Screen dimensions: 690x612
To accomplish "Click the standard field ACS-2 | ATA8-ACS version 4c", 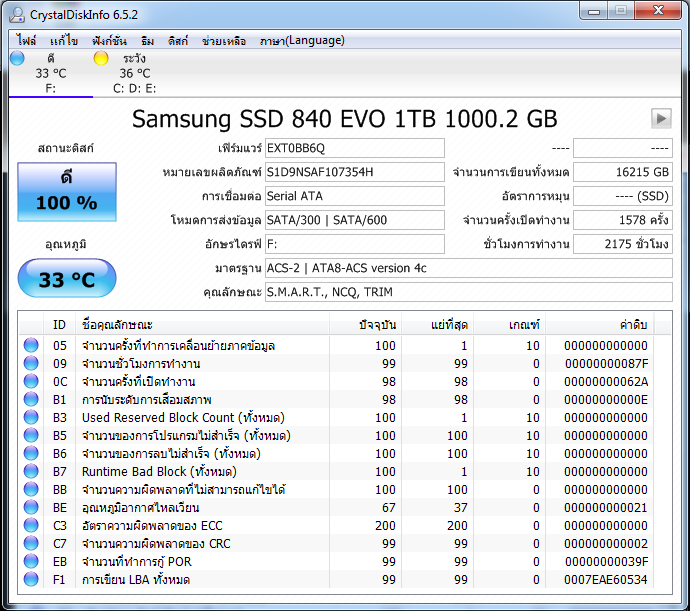I will [x=469, y=268].
